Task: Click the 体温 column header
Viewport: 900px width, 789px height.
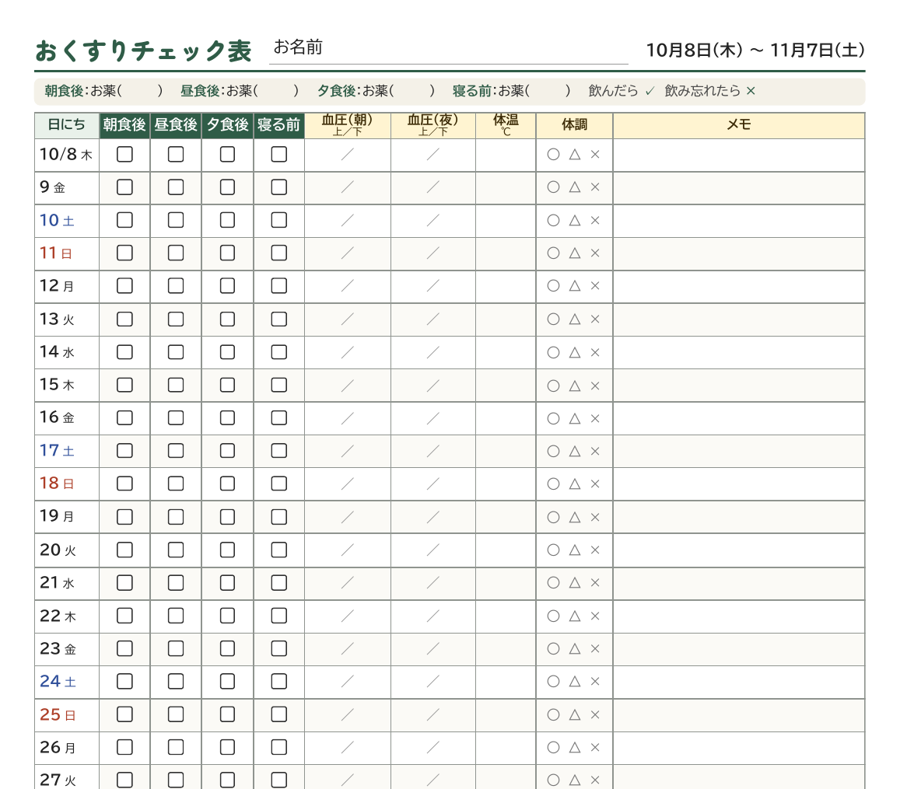Action: coord(506,125)
